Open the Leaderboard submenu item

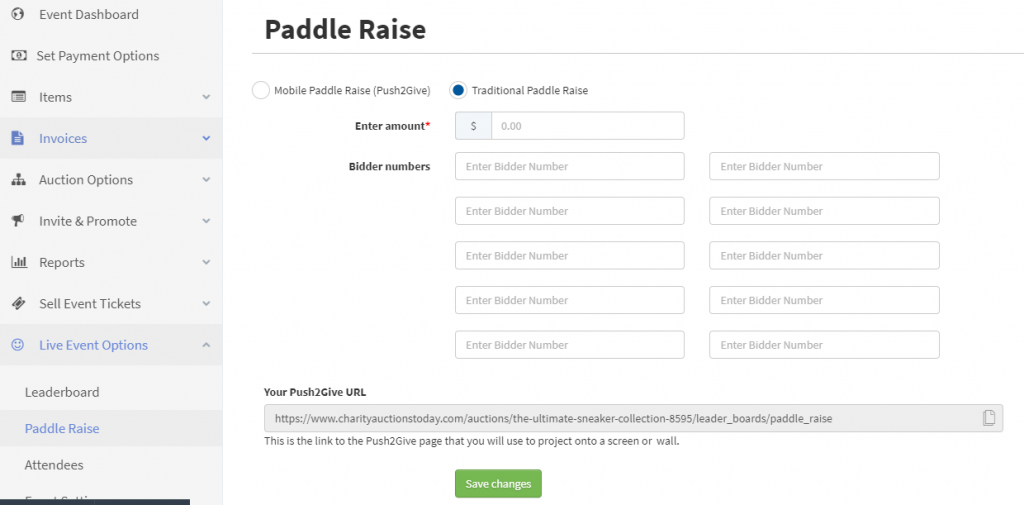pos(62,392)
